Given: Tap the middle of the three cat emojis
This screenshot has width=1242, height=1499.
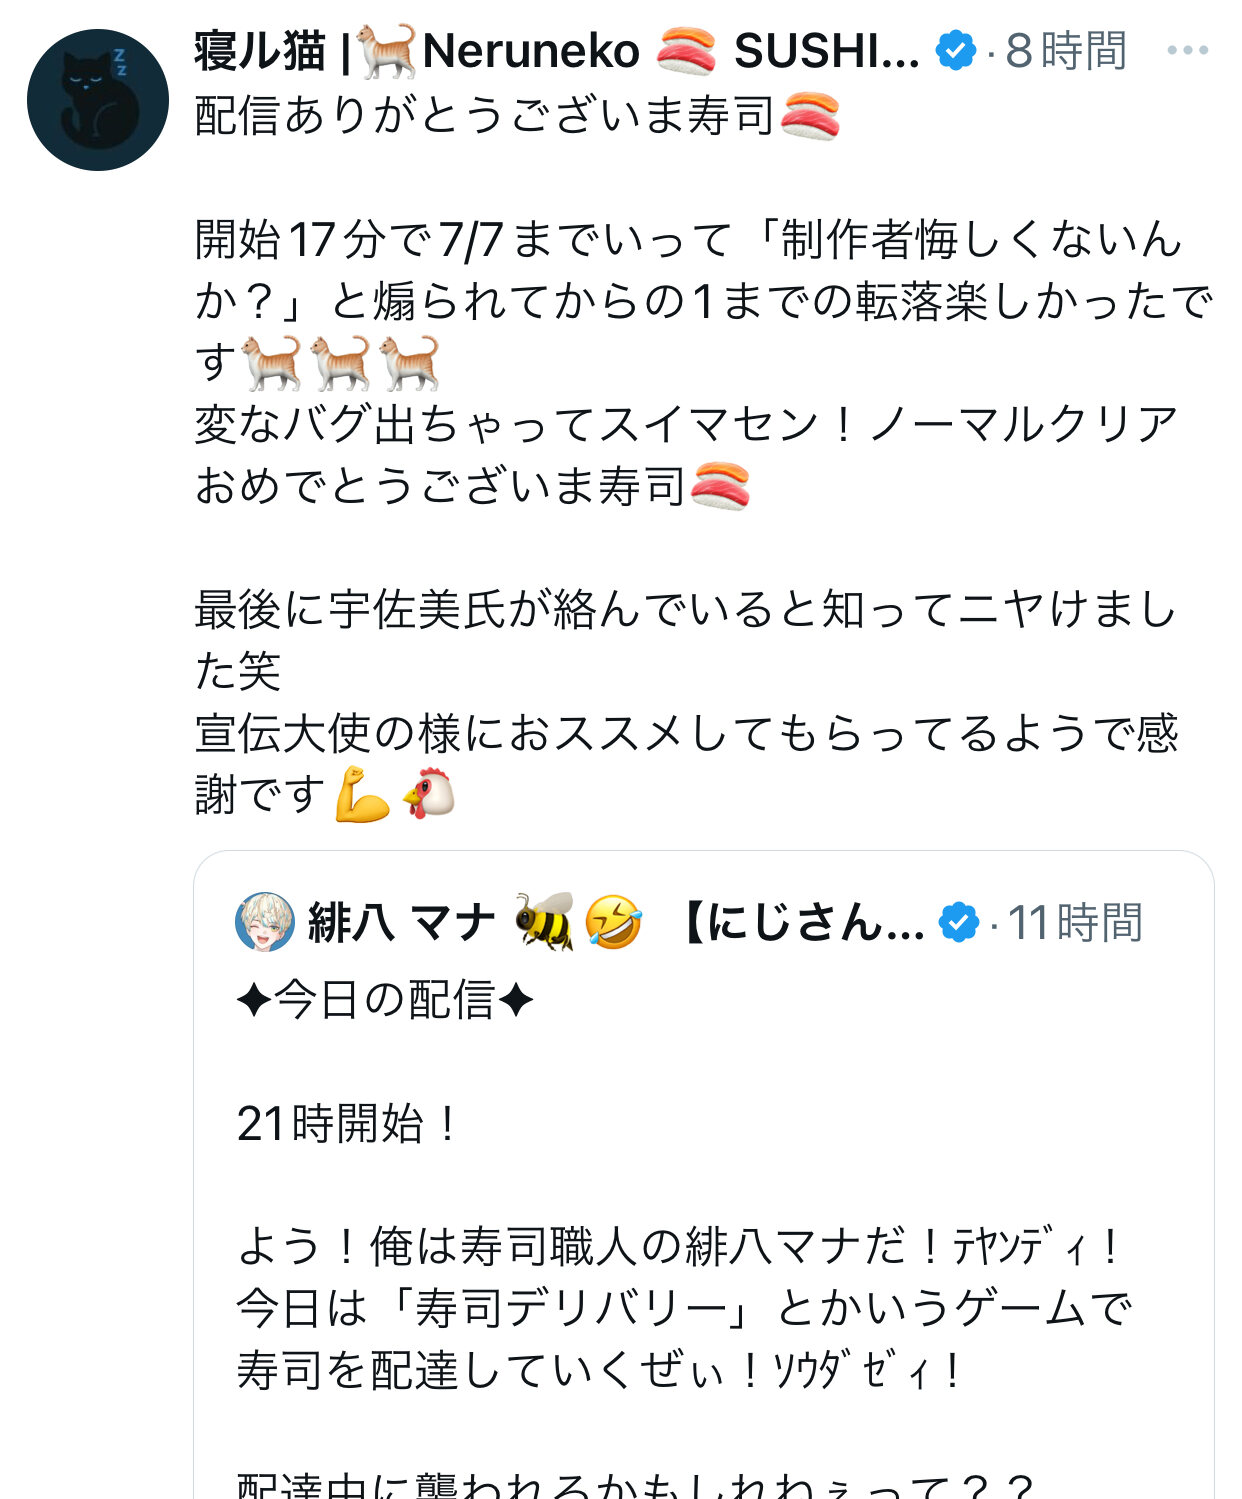Looking at the screenshot, I should 341,362.
